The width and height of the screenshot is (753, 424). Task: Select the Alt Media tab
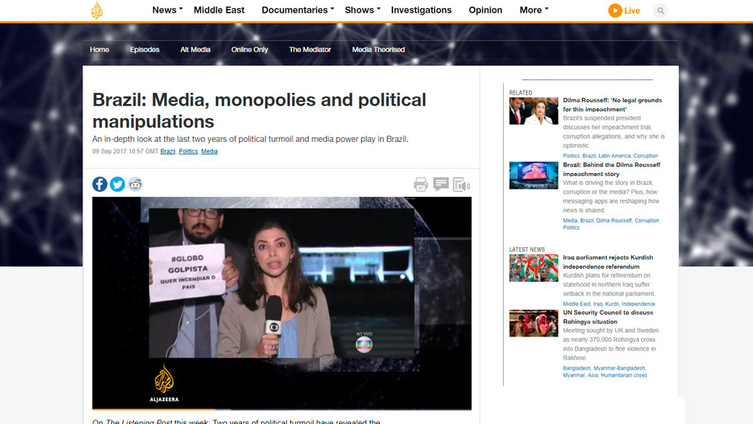(x=195, y=49)
